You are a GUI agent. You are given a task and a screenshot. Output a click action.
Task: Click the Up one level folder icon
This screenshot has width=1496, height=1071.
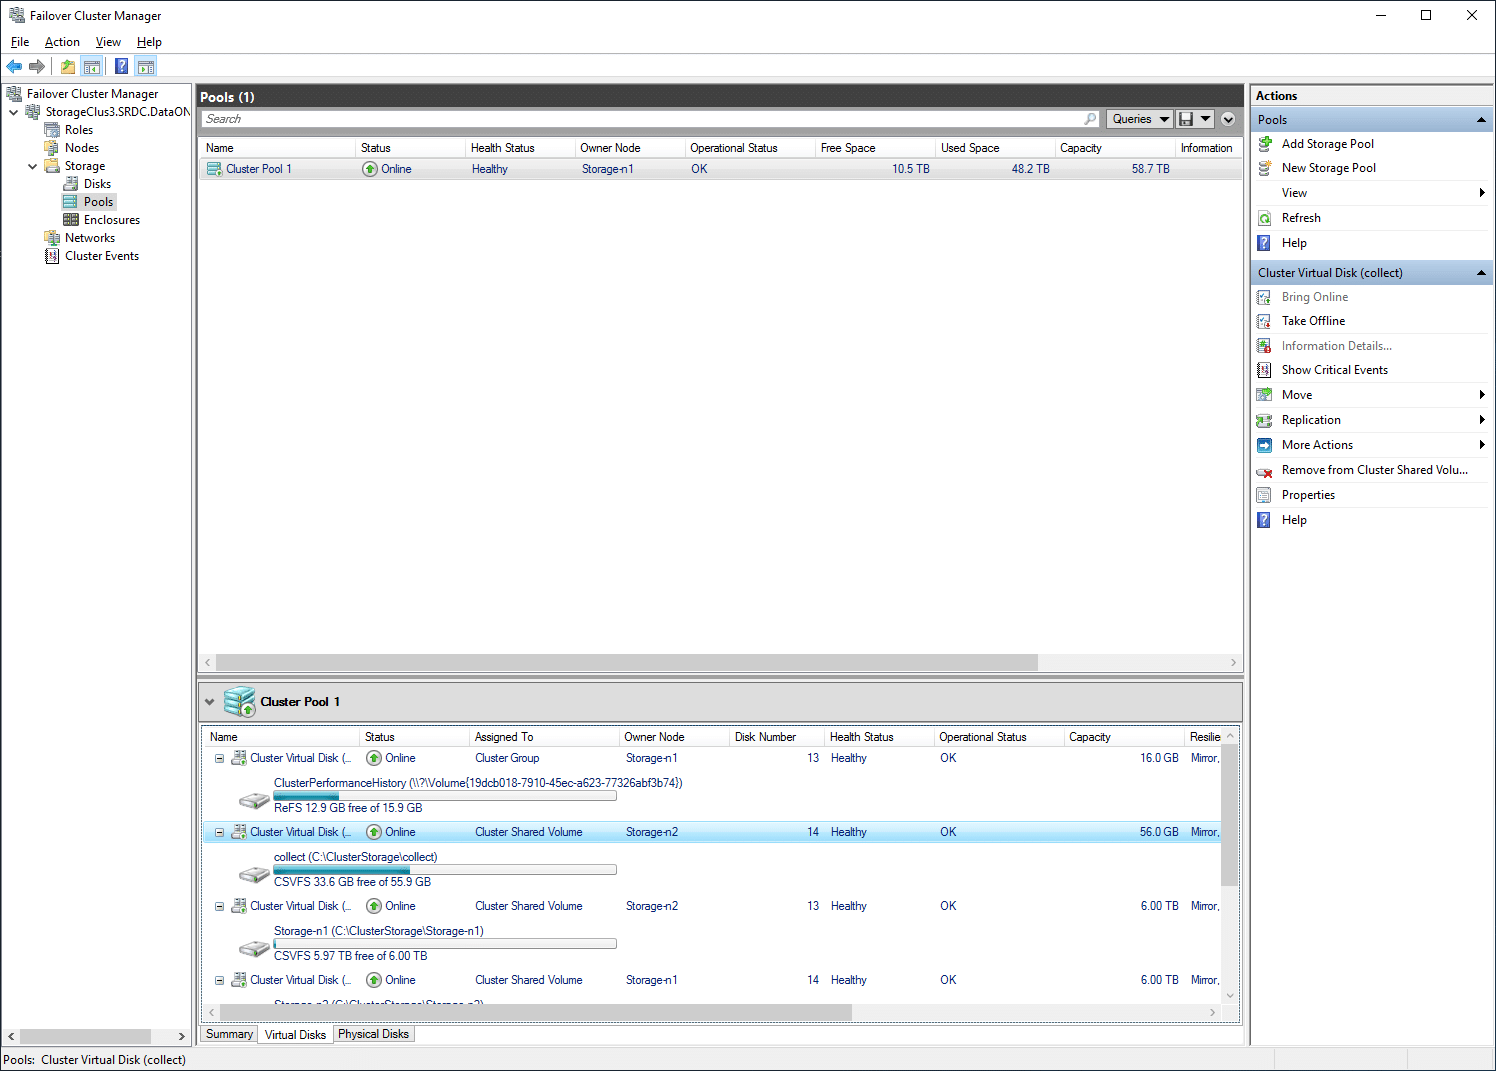[68, 67]
